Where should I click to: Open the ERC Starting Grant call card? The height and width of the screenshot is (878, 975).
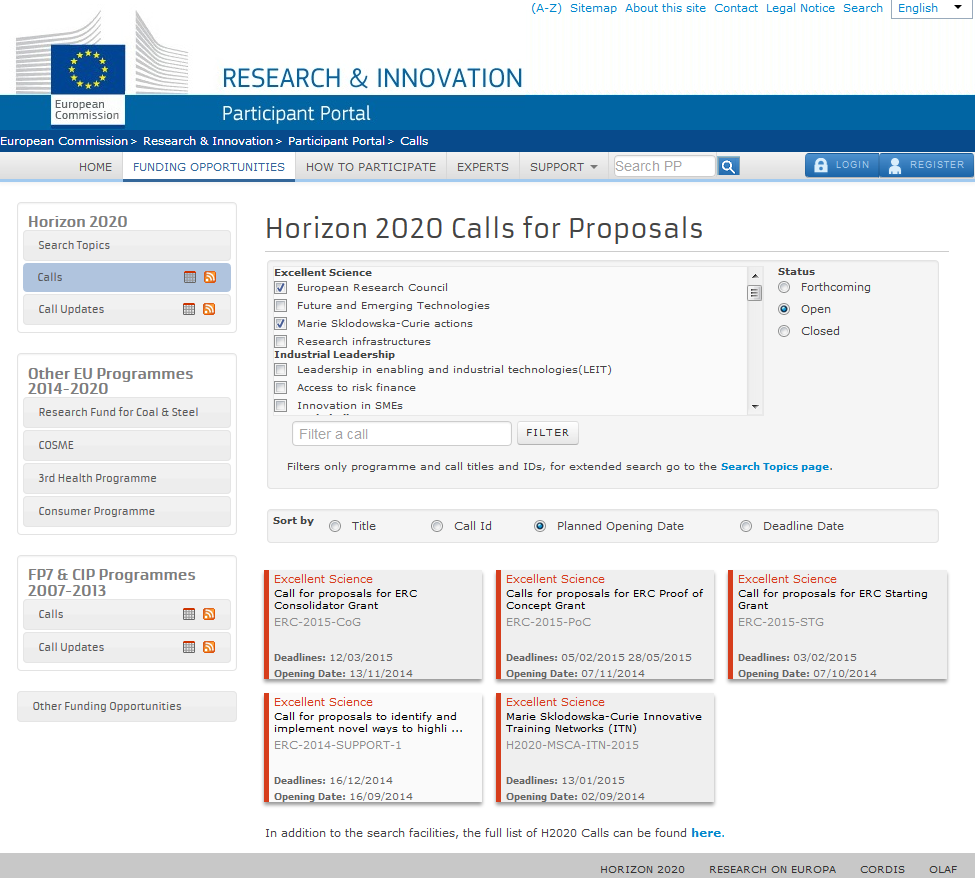point(837,625)
